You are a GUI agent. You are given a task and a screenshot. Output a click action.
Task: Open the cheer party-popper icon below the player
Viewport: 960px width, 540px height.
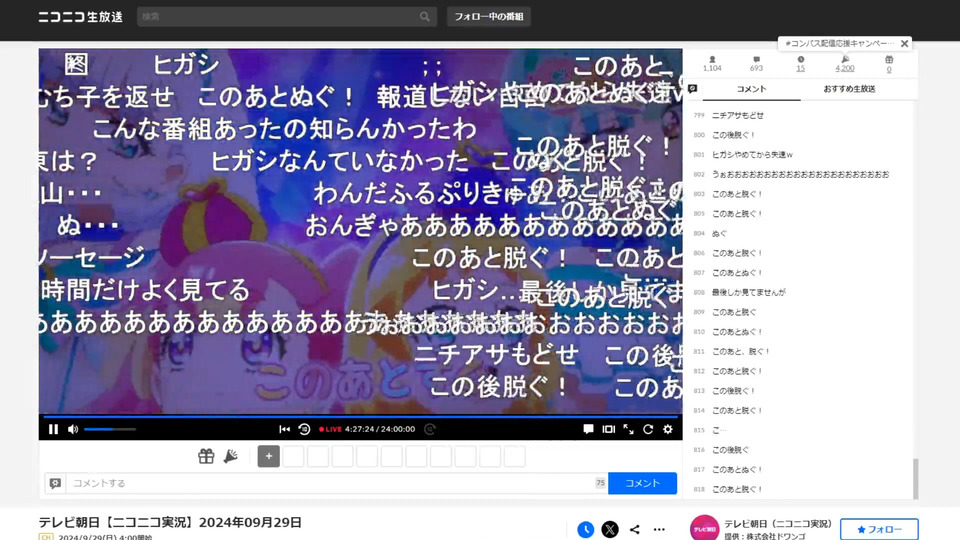click(x=230, y=456)
